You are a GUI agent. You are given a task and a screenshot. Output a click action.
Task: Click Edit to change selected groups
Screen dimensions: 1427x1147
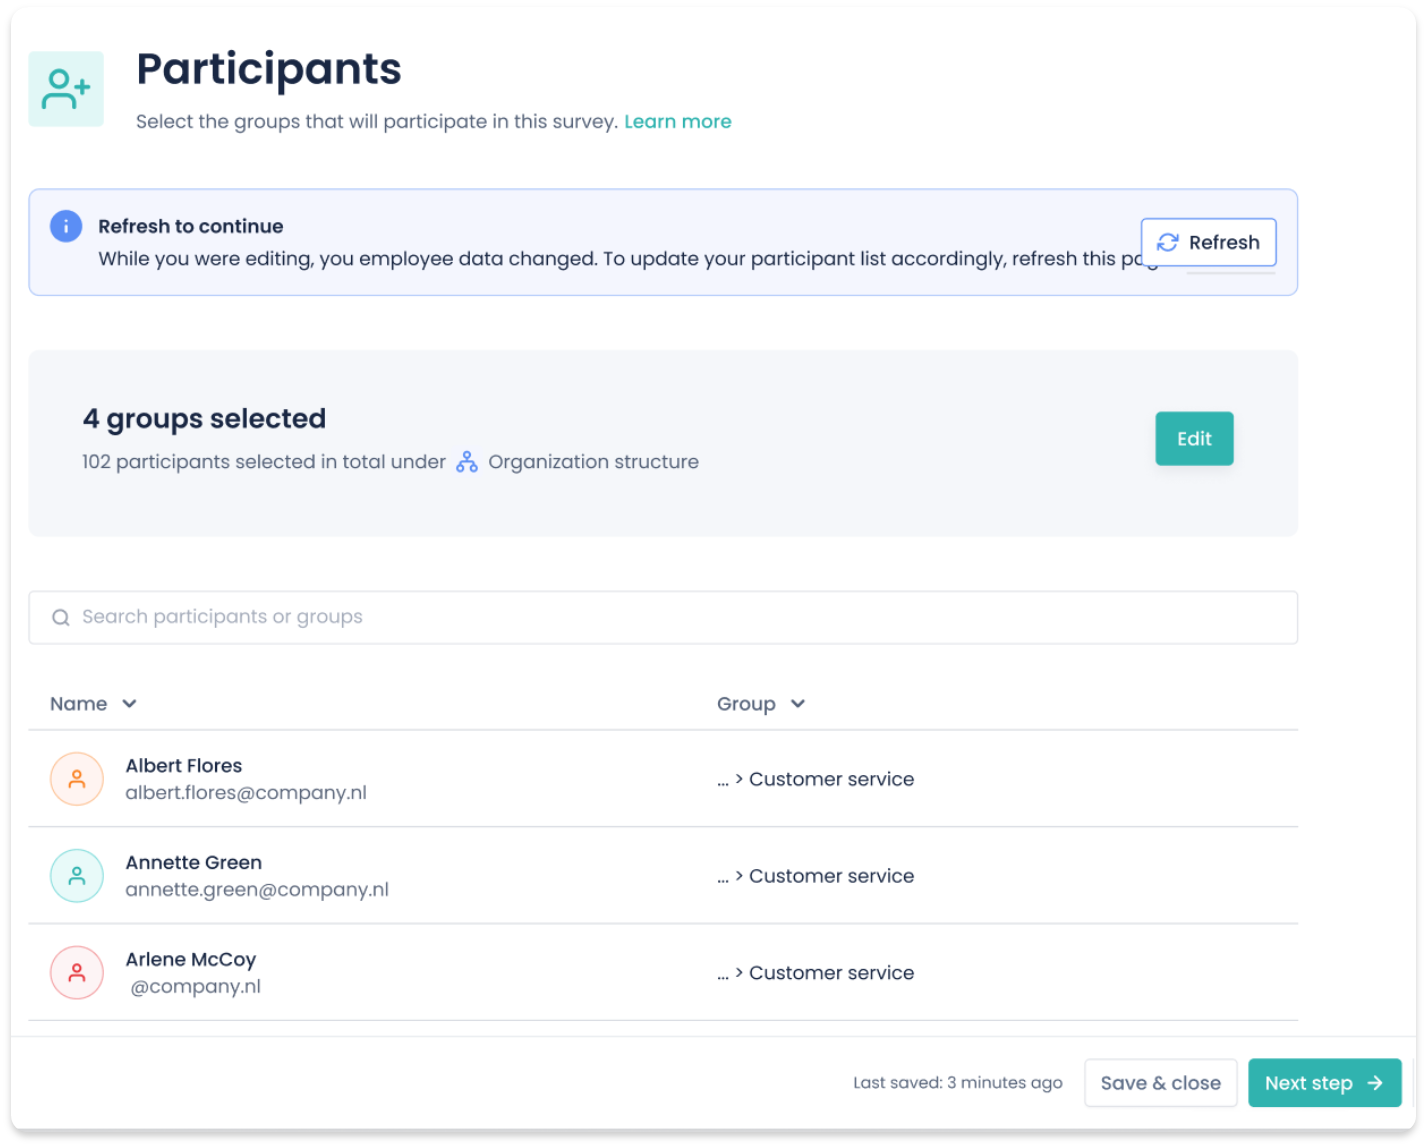tap(1194, 439)
